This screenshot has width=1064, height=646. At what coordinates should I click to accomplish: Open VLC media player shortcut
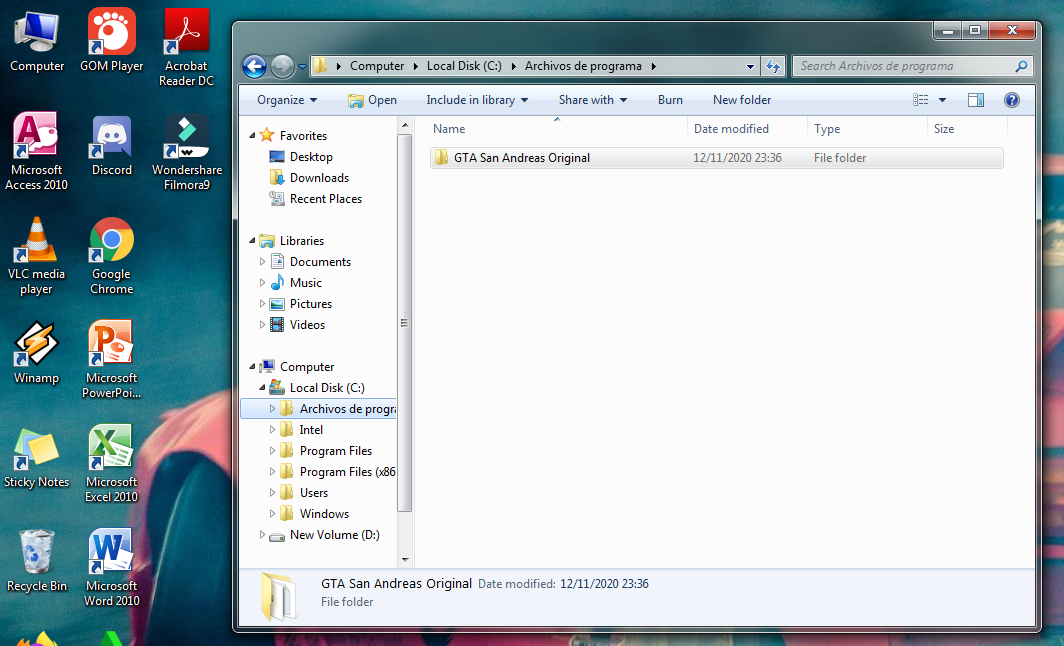click(x=37, y=256)
